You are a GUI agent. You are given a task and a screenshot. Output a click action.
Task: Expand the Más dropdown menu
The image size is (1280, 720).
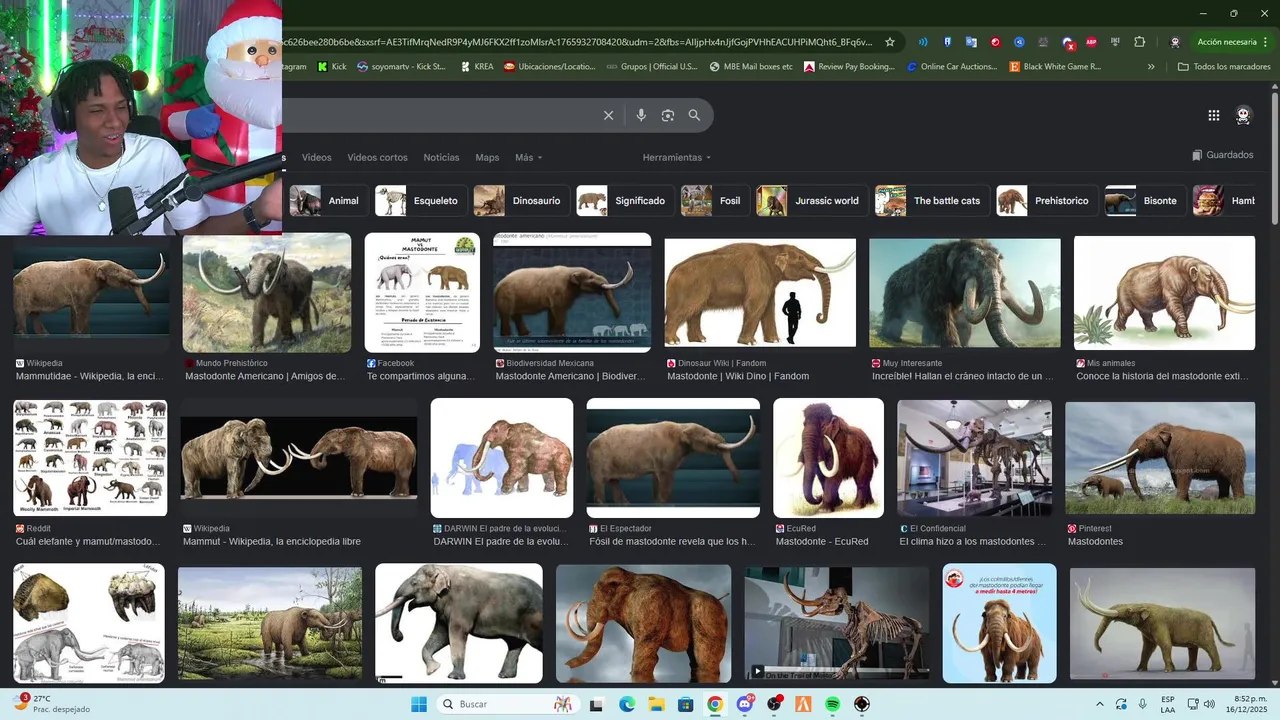[529, 157]
